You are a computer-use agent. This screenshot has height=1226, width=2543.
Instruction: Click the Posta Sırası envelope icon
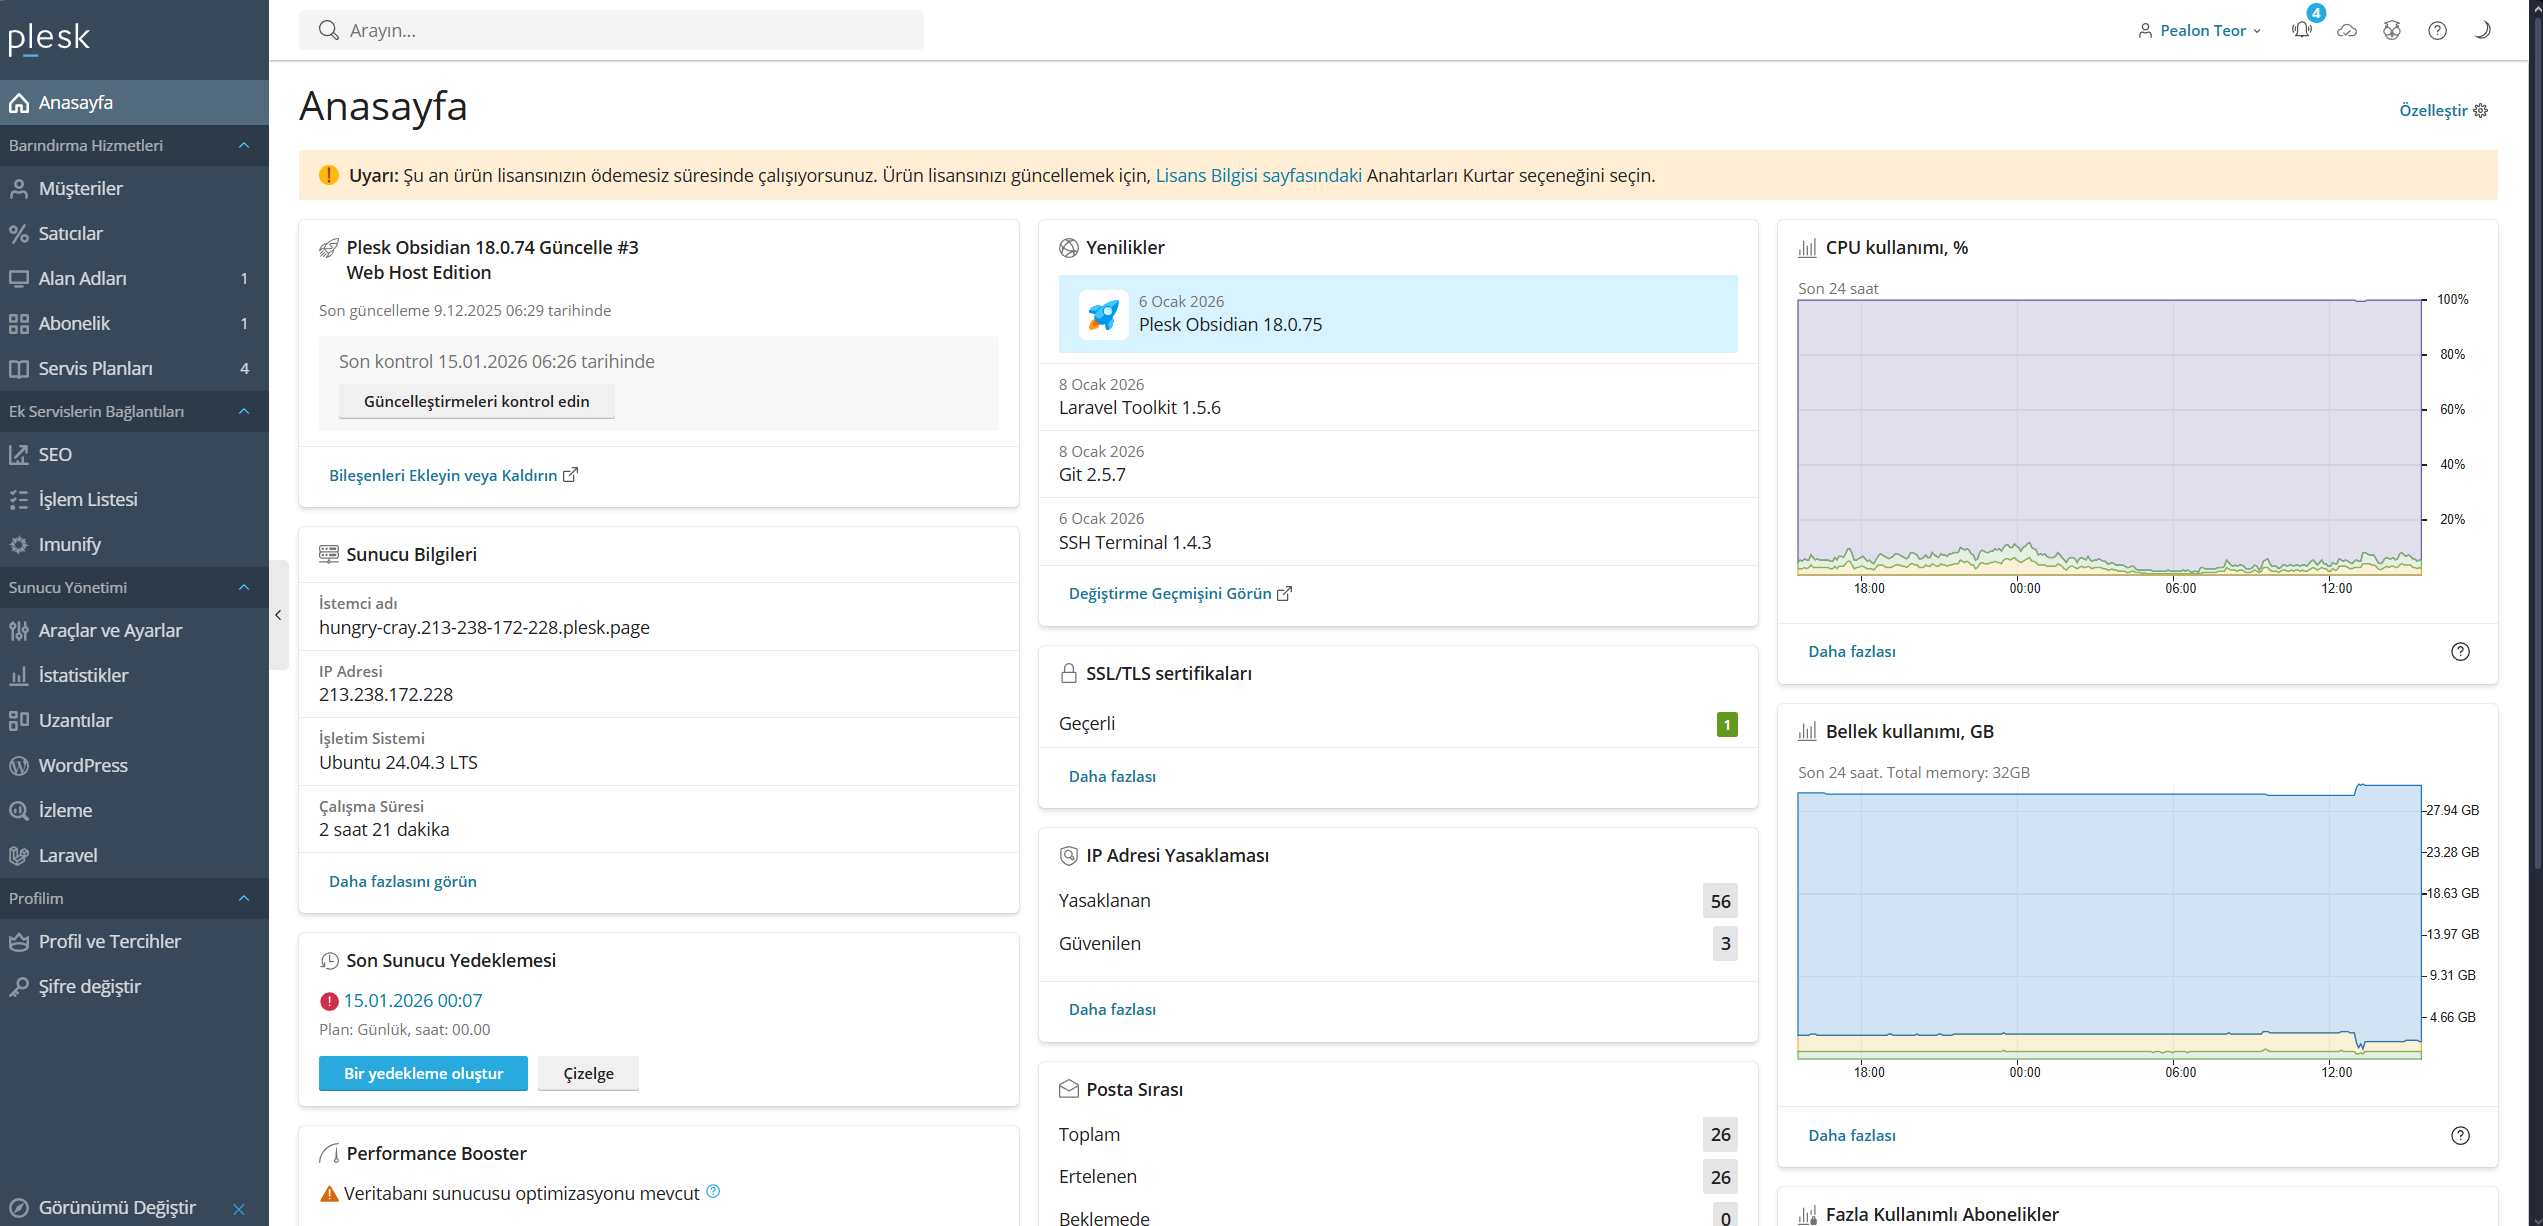(x=1068, y=1089)
